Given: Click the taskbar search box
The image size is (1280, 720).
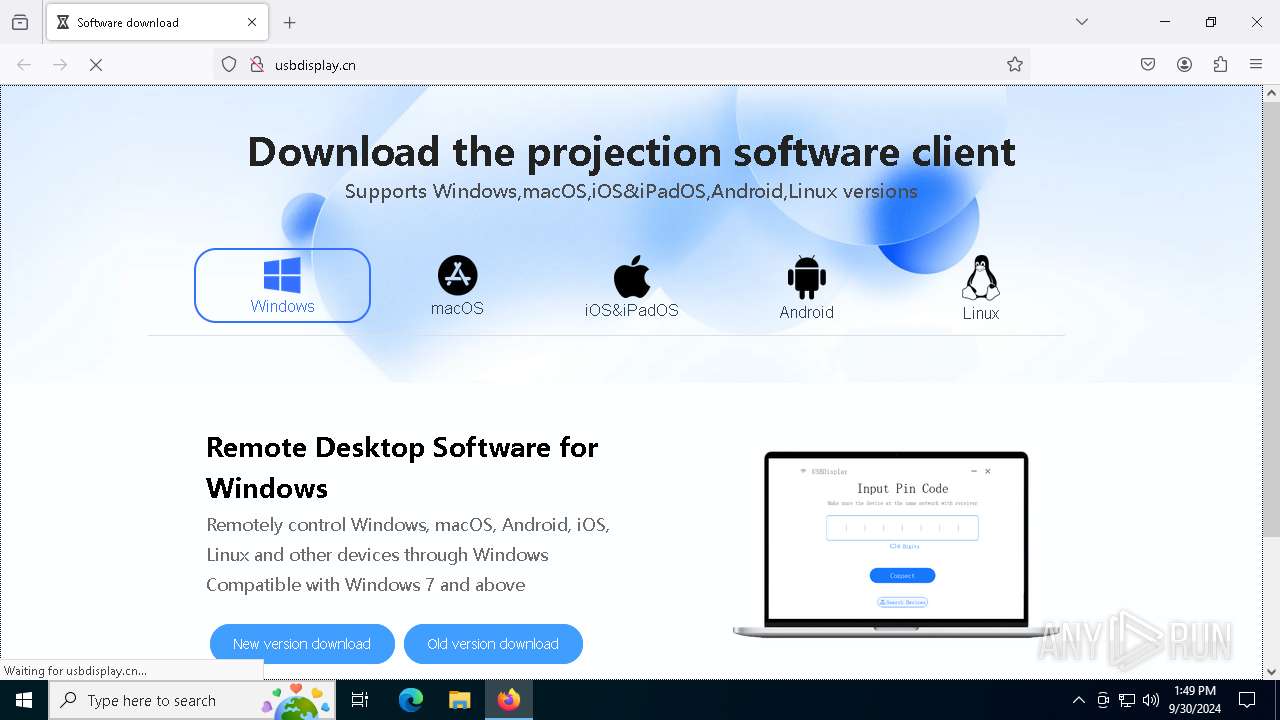Looking at the screenshot, I should coord(191,700).
